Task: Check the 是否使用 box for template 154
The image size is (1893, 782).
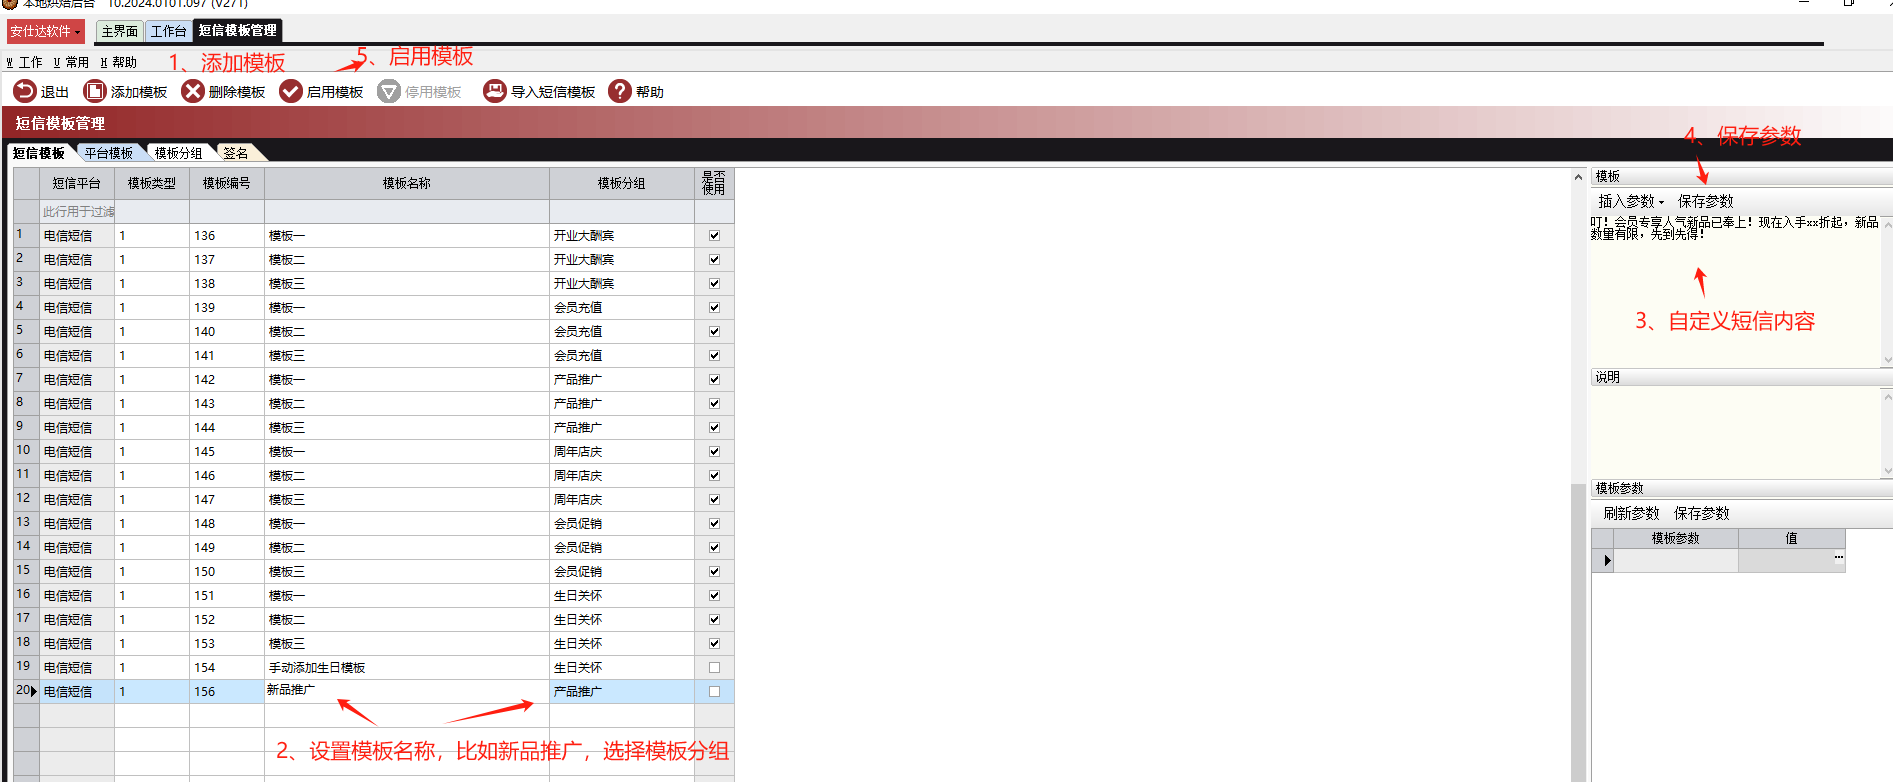Action: pos(714,667)
